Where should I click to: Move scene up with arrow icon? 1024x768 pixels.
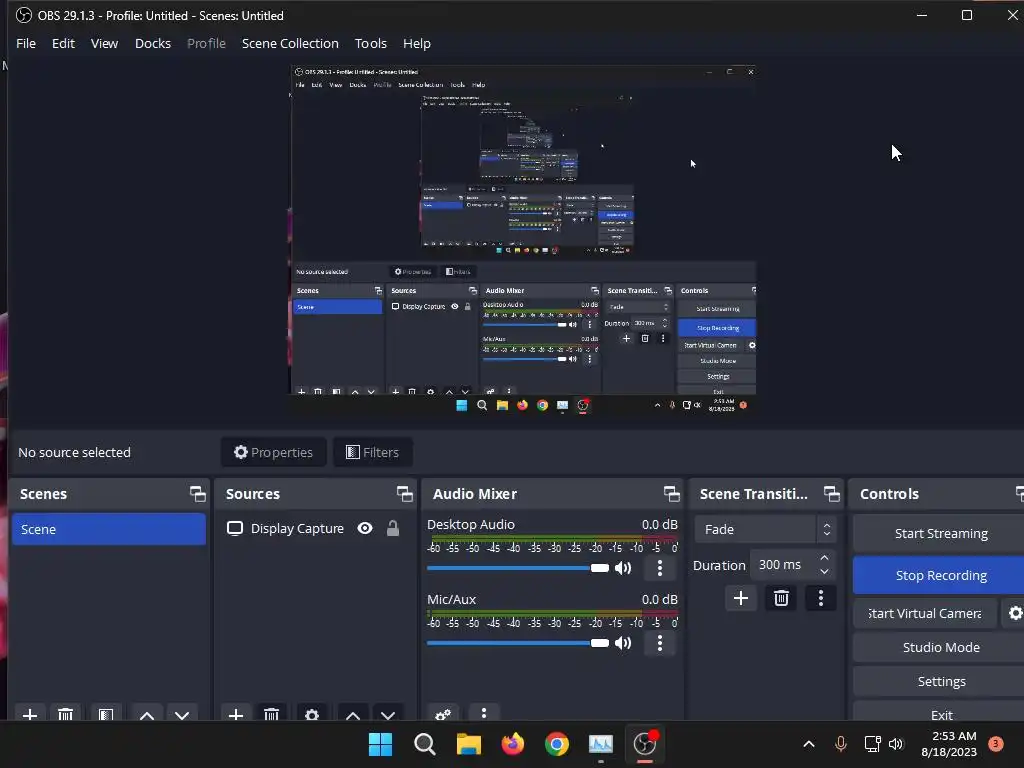click(147, 714)
